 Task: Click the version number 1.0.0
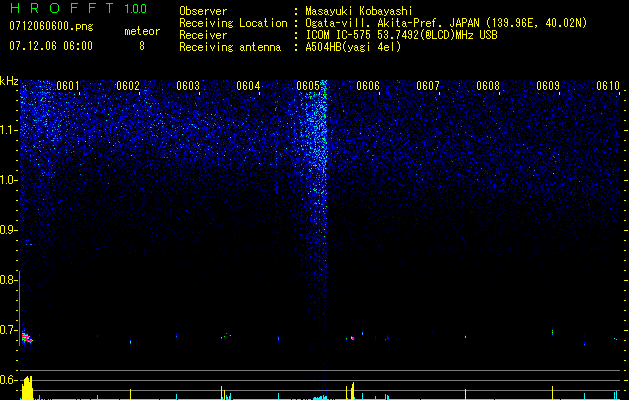point(136,9)
